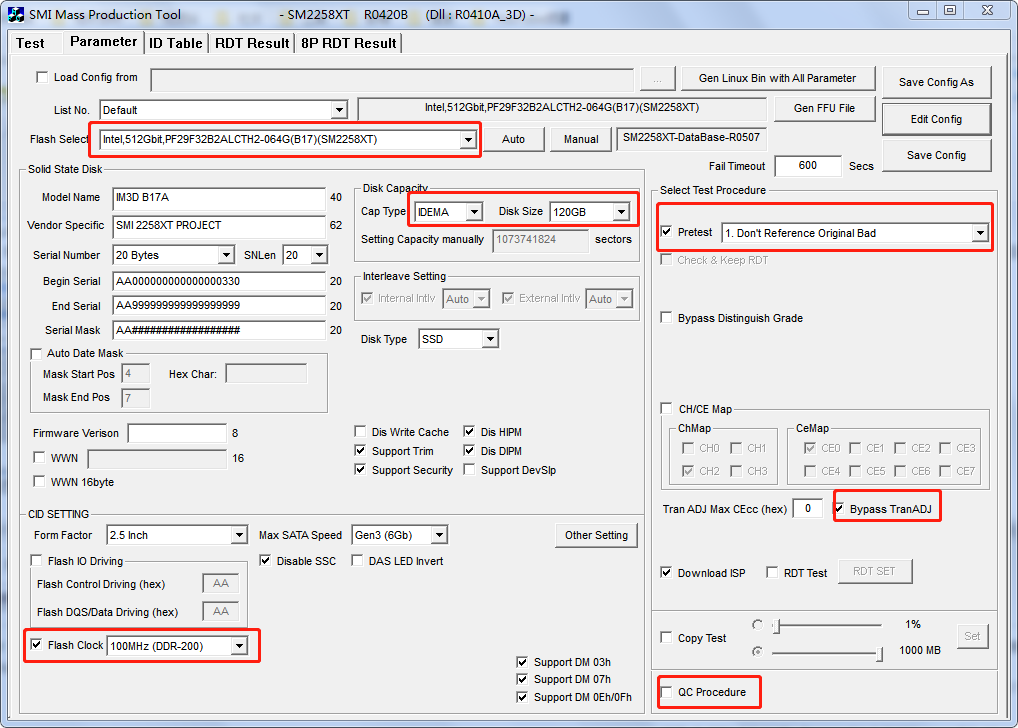
Task: Uncheck Dis HIPM checkbox
Action: 469,432
